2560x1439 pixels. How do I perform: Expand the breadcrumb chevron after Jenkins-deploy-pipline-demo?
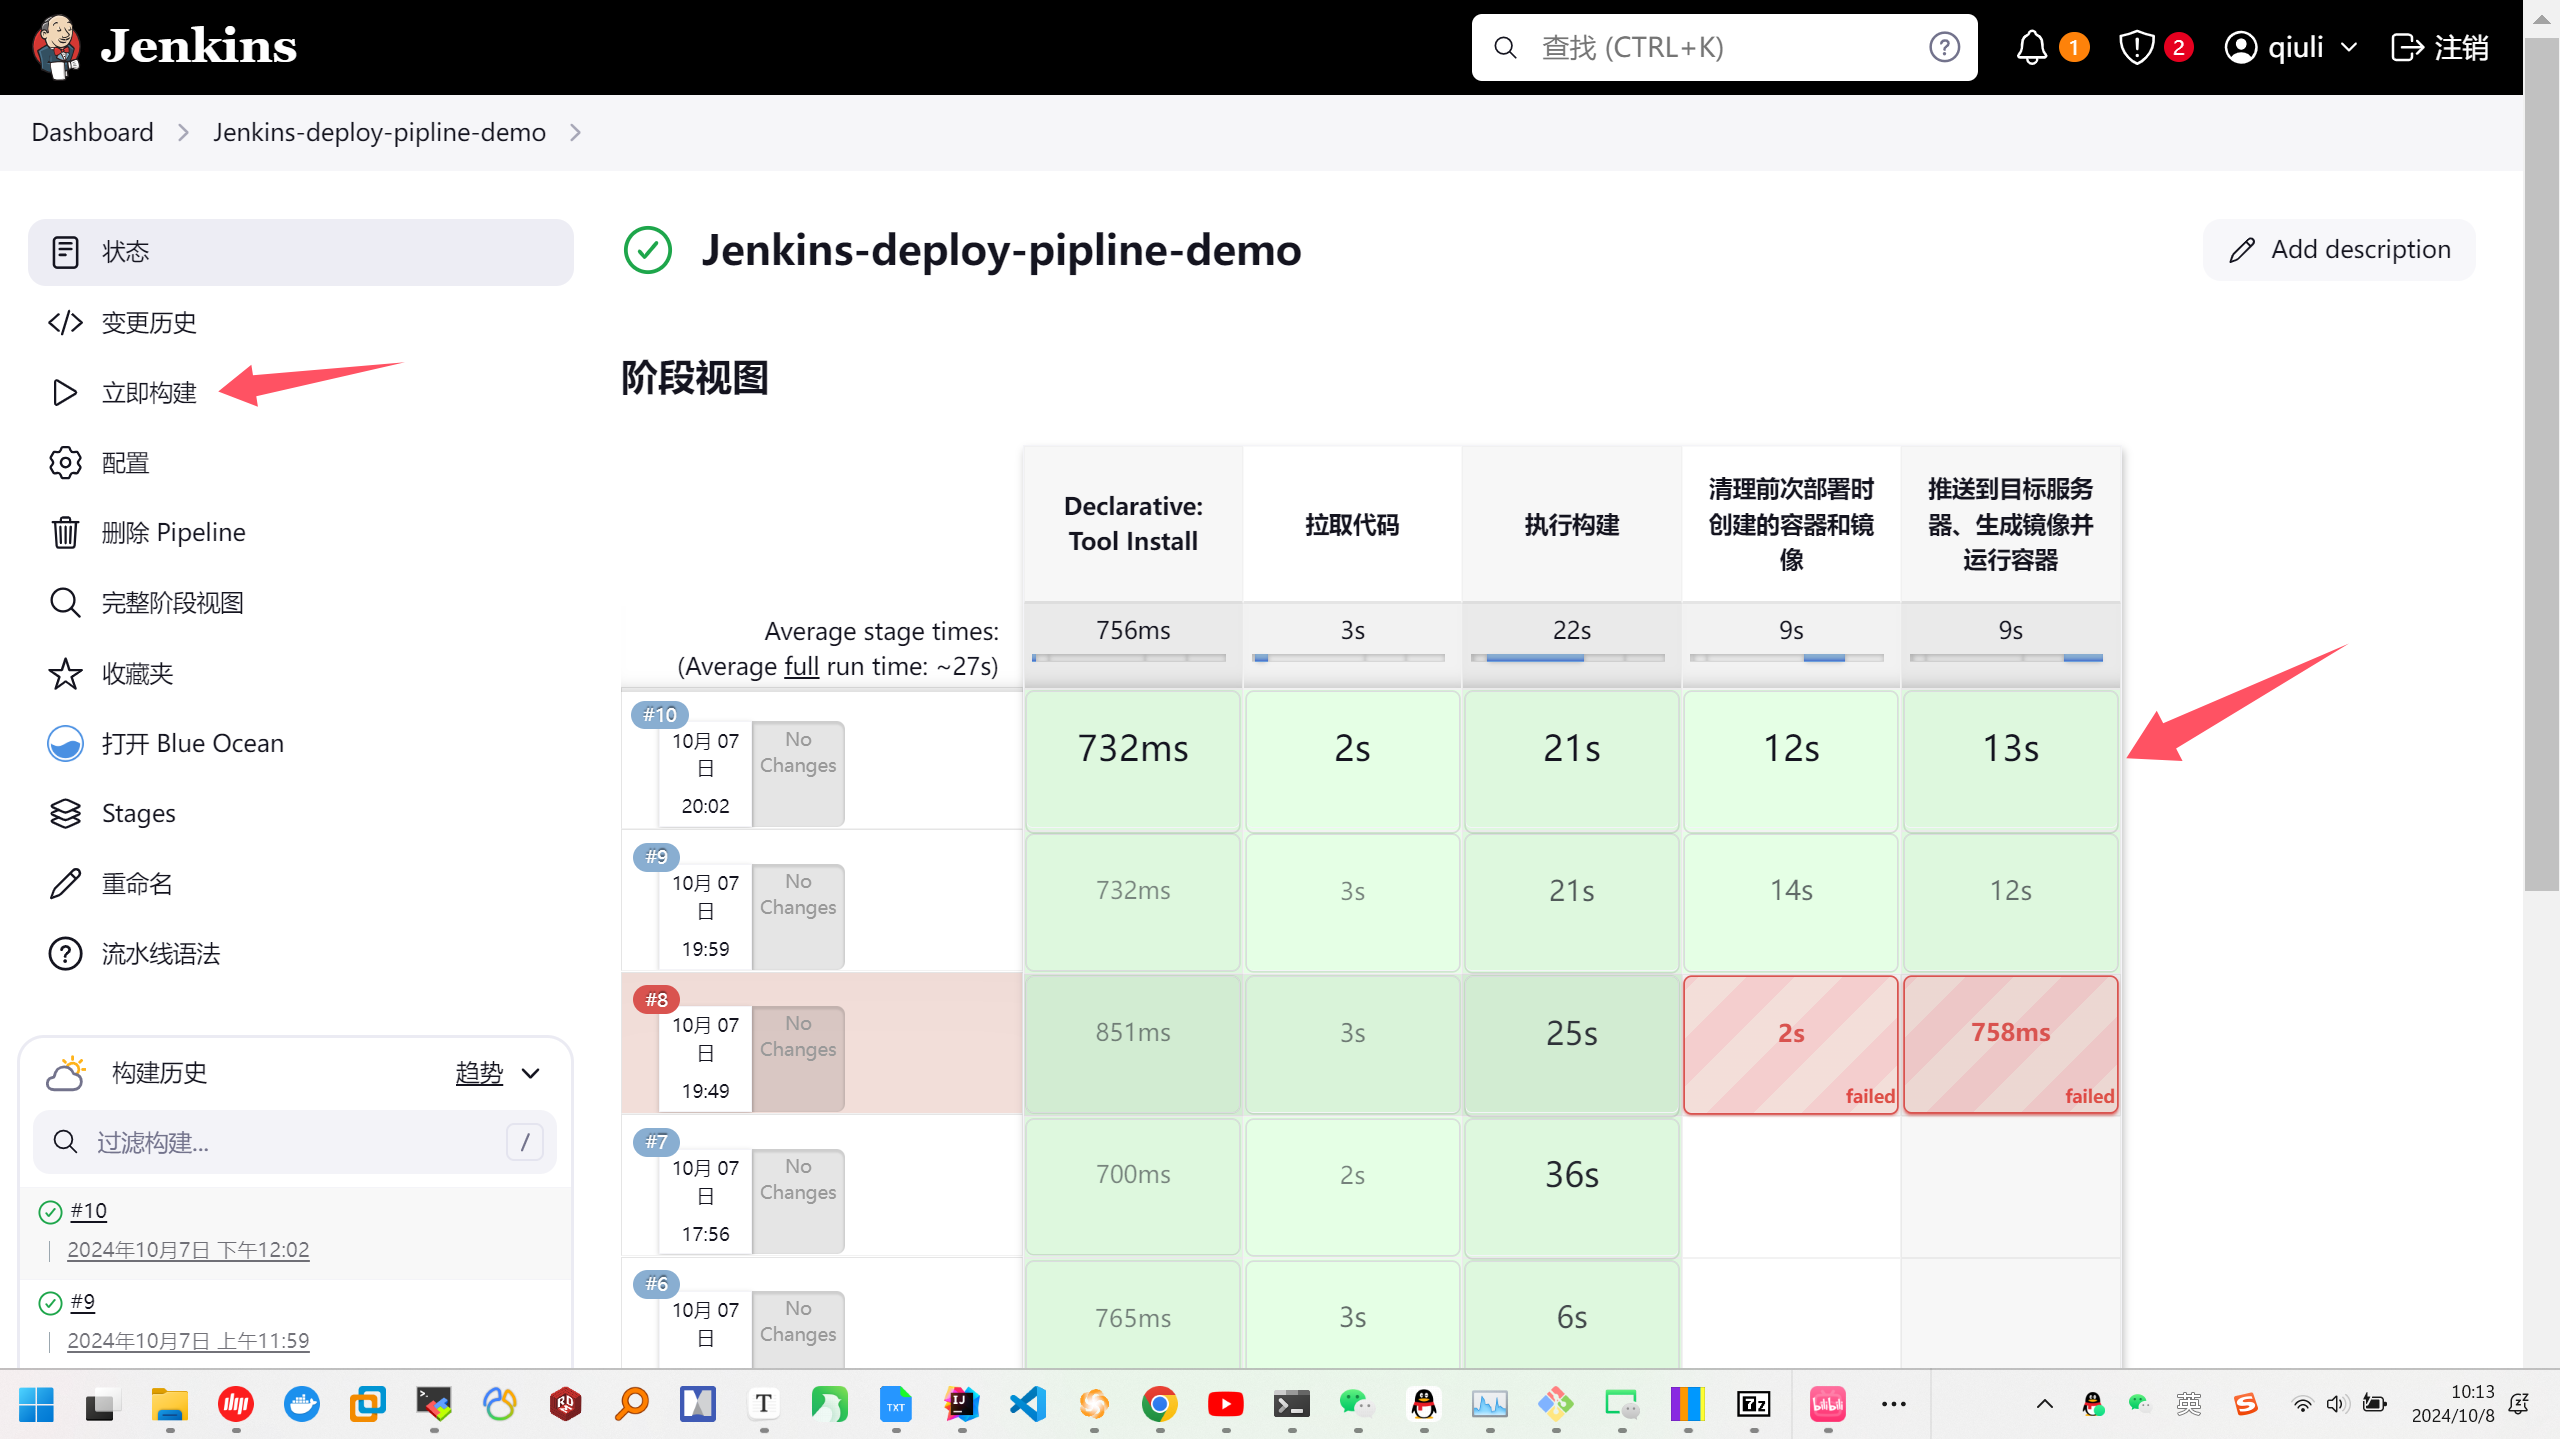pos(575,133)
